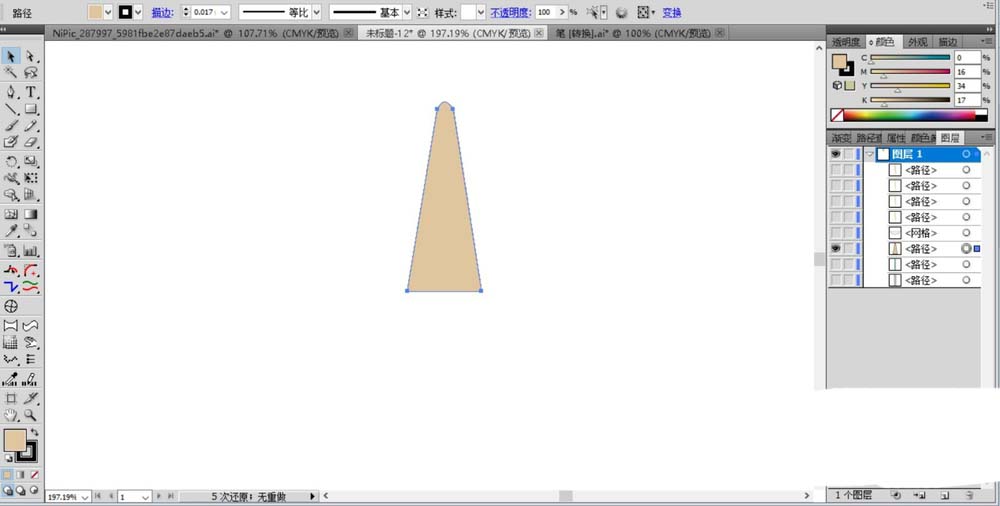Toggle lock column for 图层 1
Viewport: 1000px width, 506px height.
coord(848,154)
